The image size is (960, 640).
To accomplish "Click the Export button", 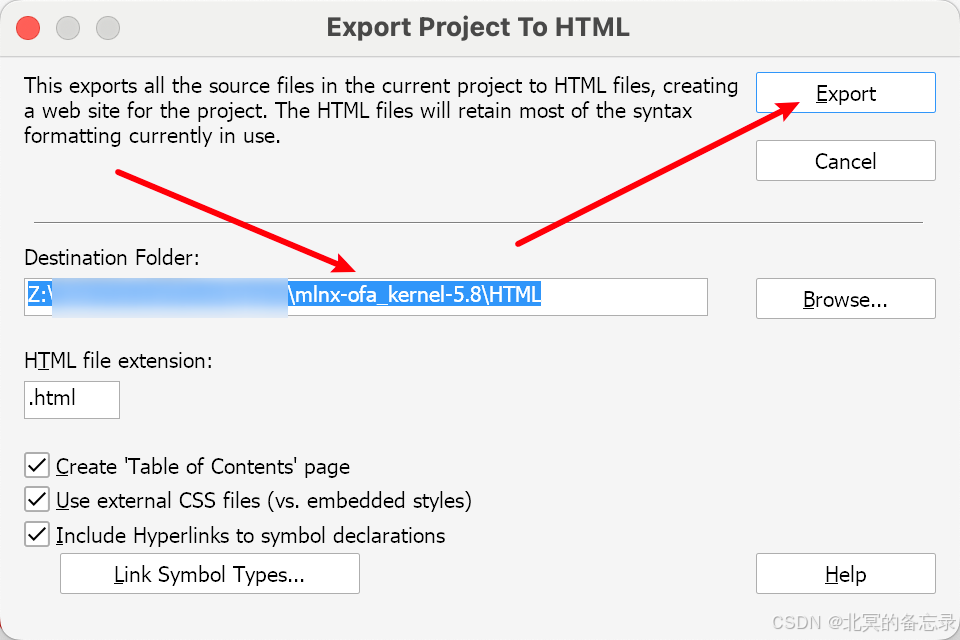I will pos(846,93).
